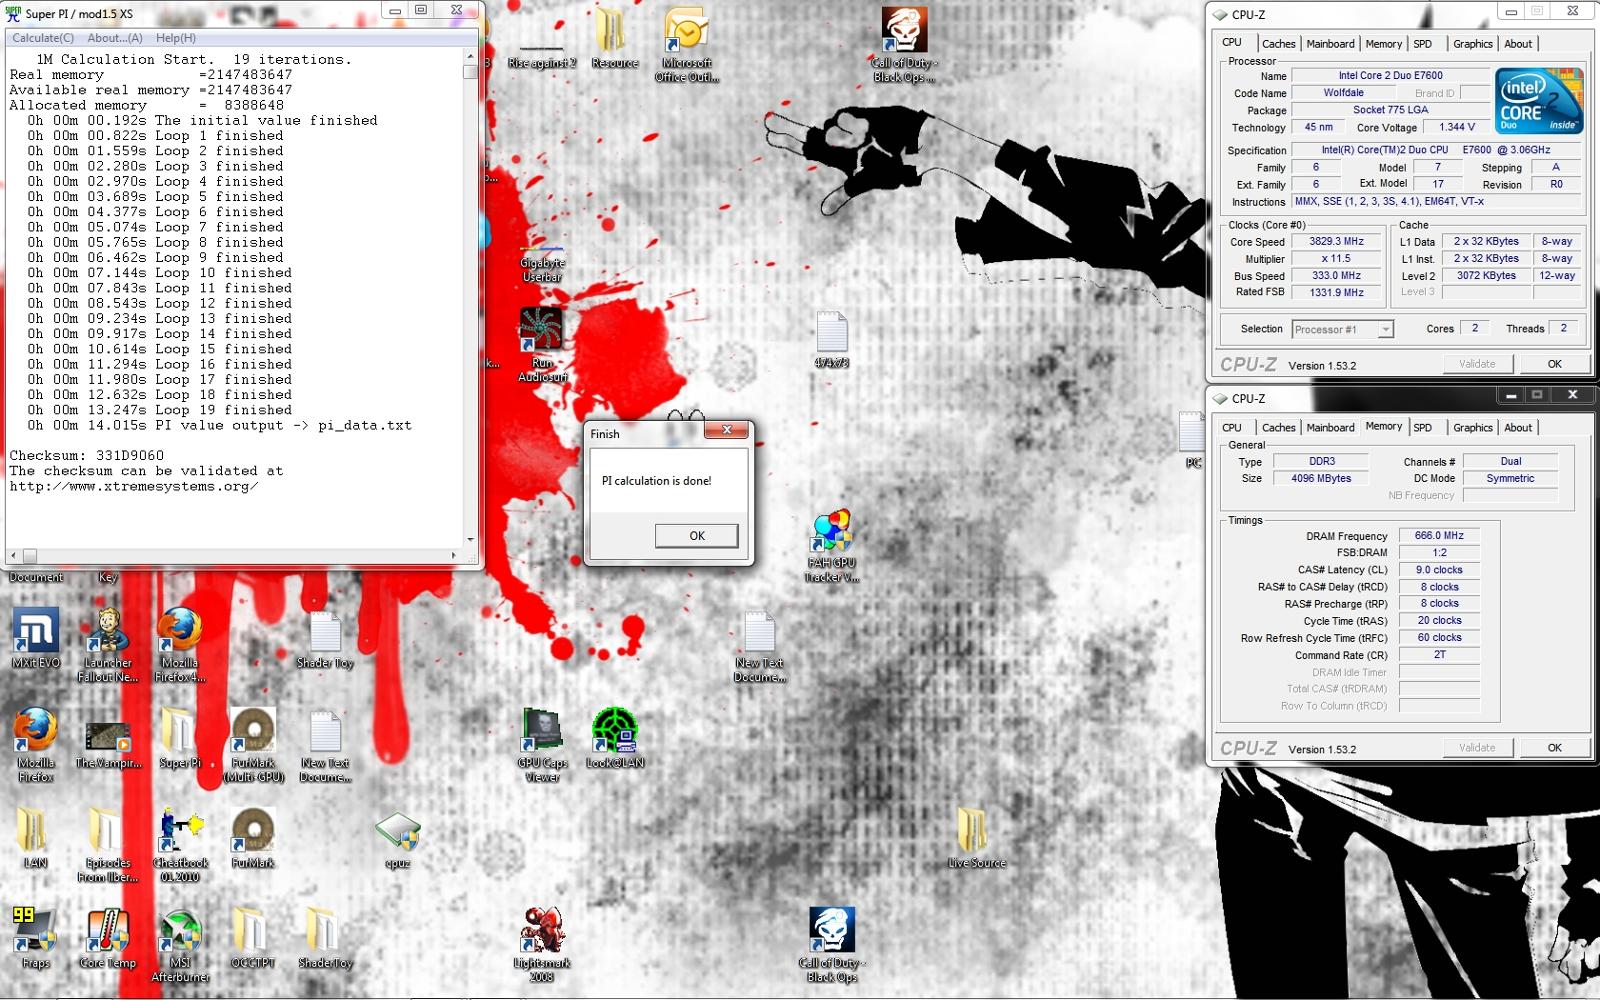Image resolution: width=1600 pixels, height=1000 pixels.
Task: Open SPD tab in lower CPU-Z window
Action: pyautogui.click(x=1422, y=428)
